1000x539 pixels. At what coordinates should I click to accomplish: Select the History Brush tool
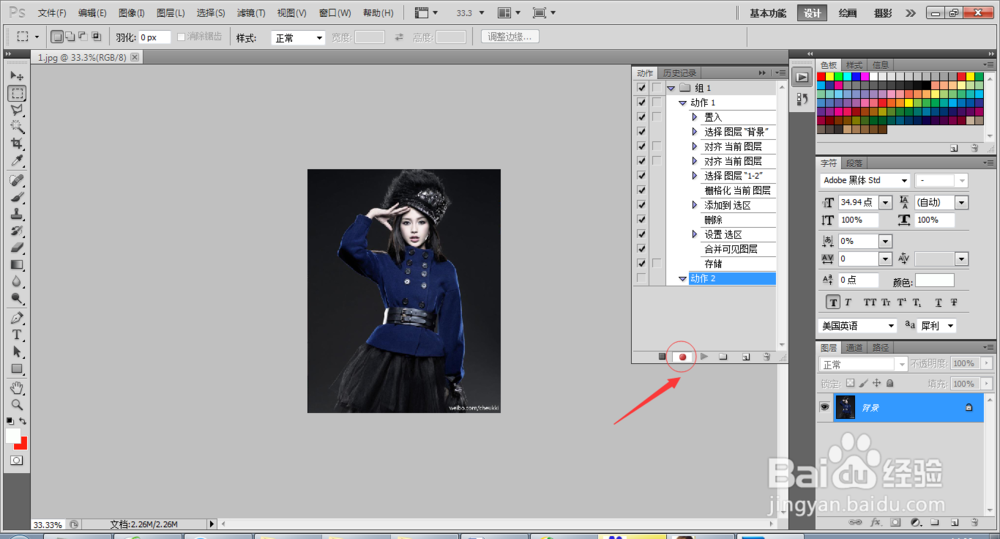[x=17, y=231]
